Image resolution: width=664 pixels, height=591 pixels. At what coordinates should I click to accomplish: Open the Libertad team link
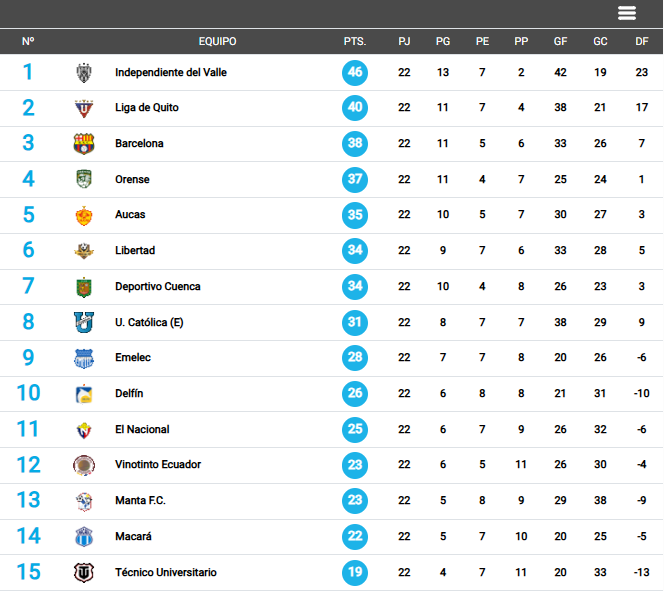[x=135, y=251]
